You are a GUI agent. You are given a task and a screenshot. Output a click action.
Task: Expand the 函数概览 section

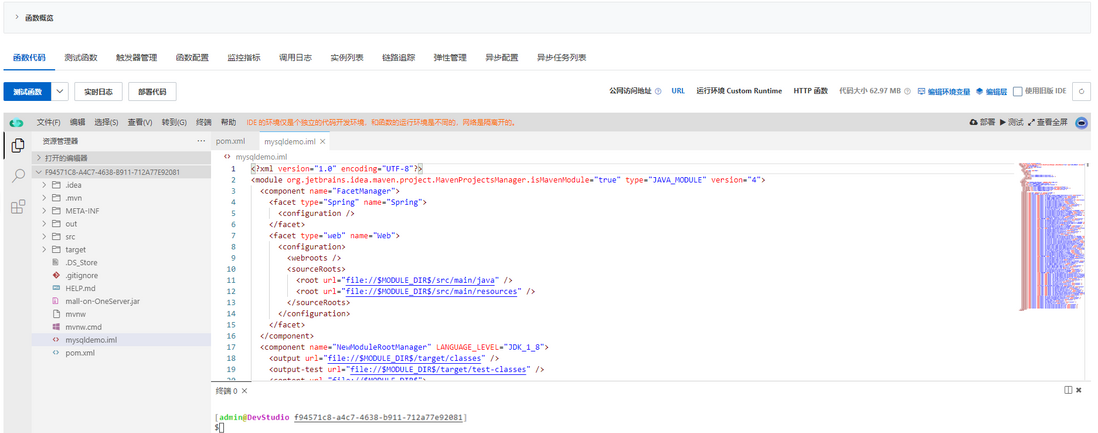click(x=17, y=17)
